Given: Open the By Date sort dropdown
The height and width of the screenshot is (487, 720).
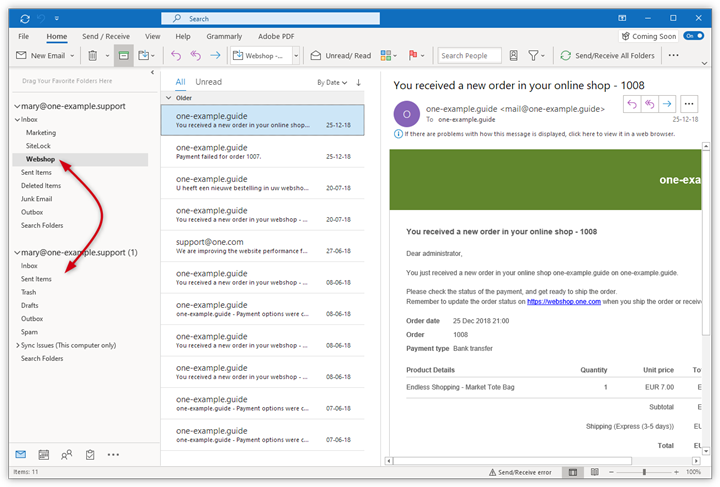Looking at the screenshot, I should [x=332, y=82].
